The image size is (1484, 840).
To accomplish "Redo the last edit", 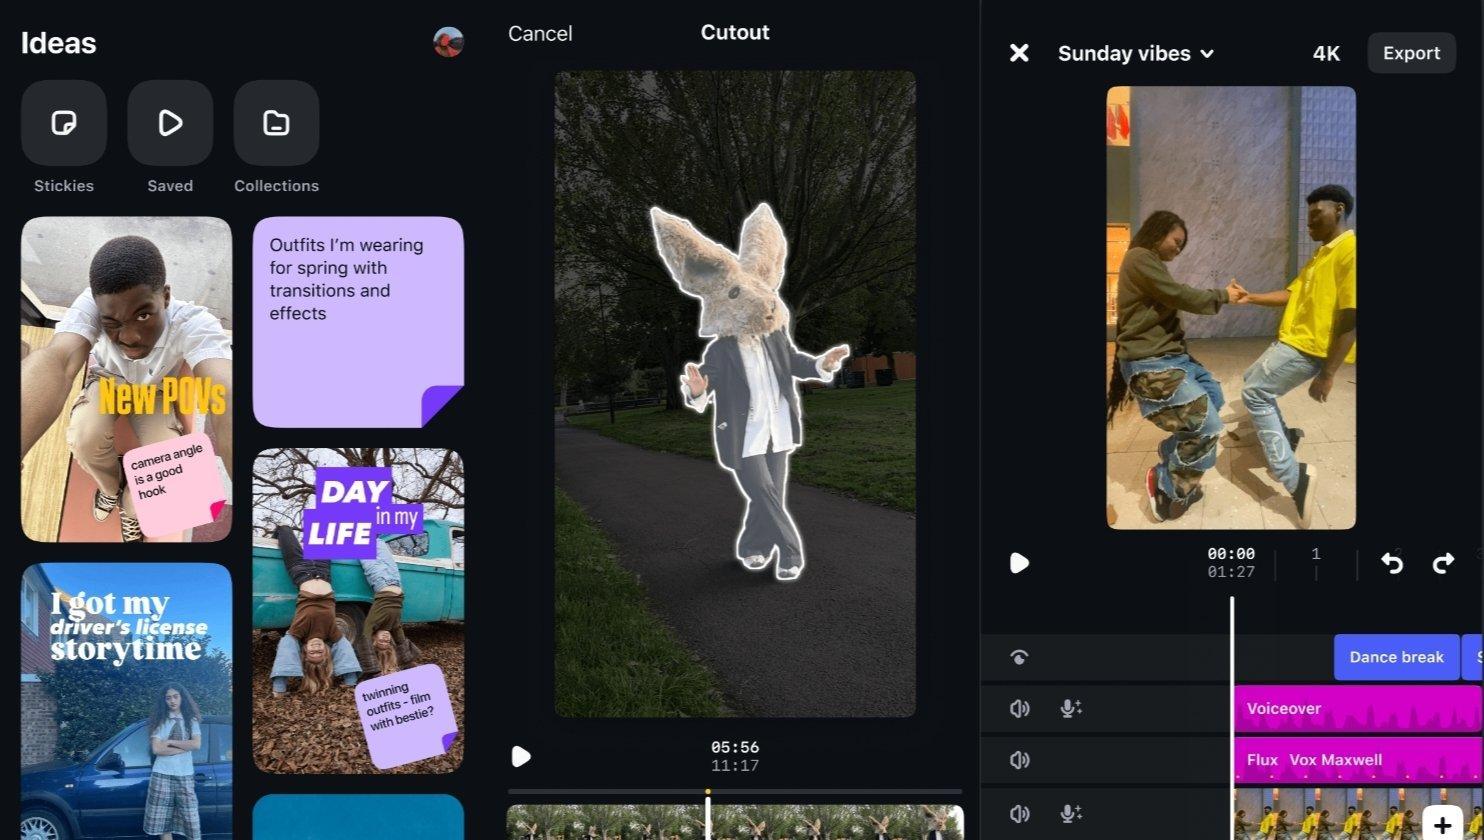I will pos(1443,563).
